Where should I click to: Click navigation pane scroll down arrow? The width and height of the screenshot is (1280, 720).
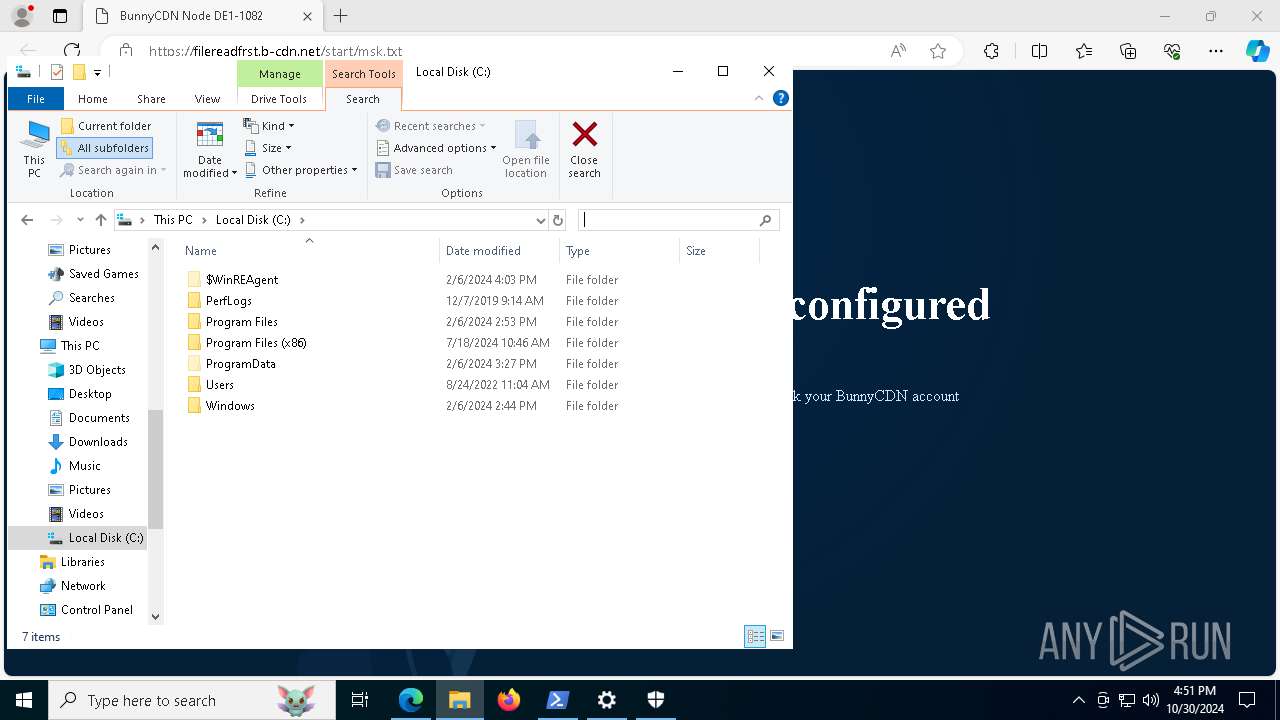155,617
